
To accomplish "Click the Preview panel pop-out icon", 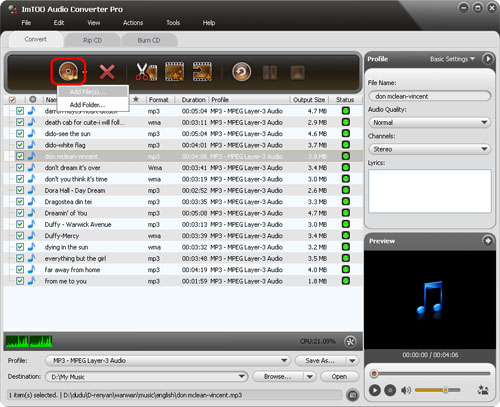I will click(x=488, y=241).
